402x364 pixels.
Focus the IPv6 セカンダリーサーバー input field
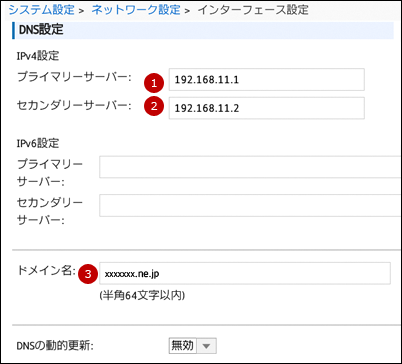click(250, 205)
